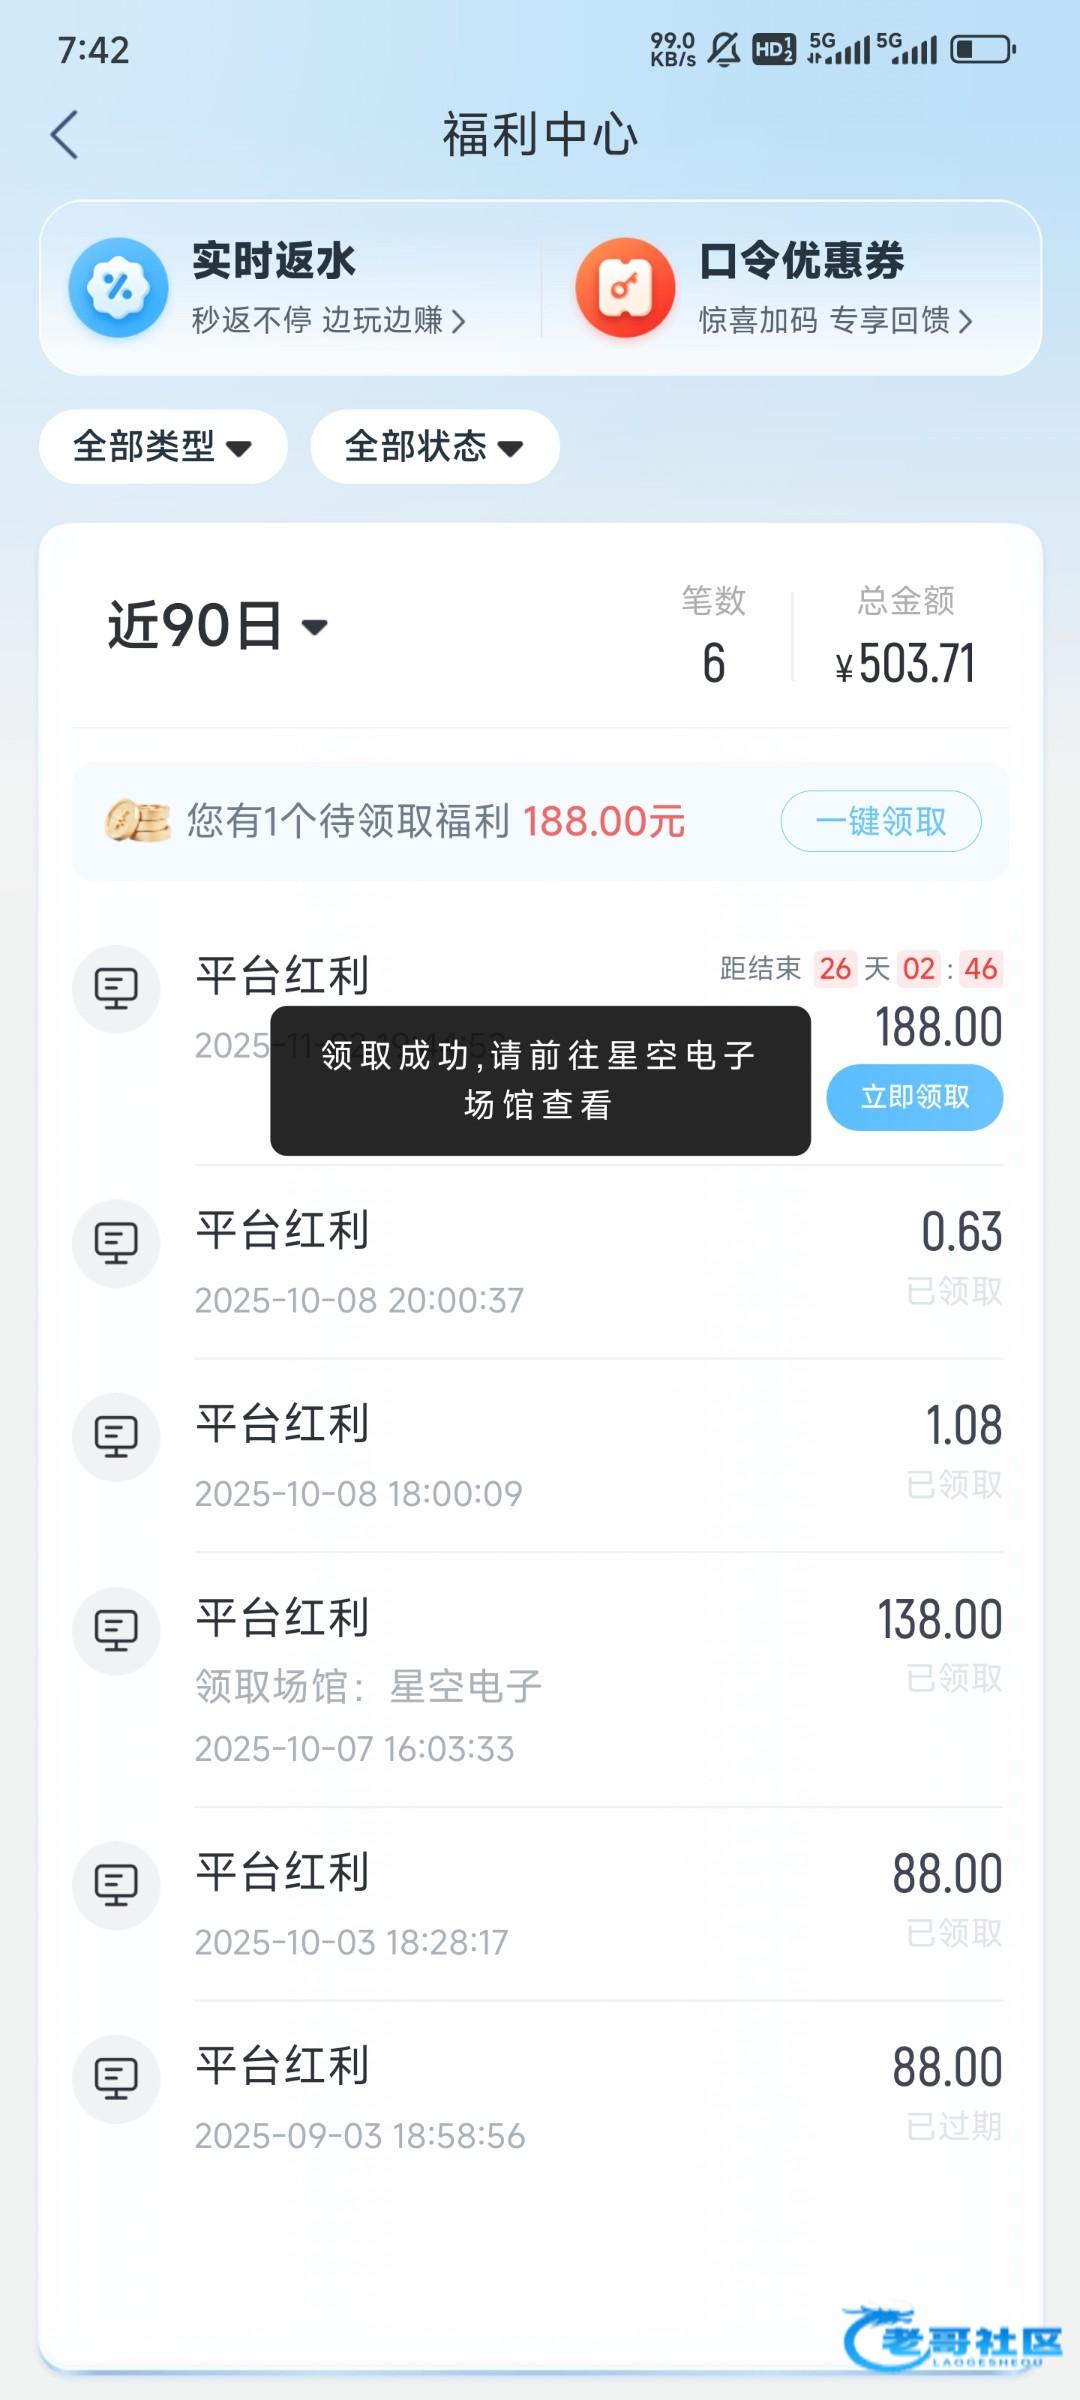Open the red 口令优惠券 coupon icon
Screen dimensions: 1080x2400
tap(625, 288)
